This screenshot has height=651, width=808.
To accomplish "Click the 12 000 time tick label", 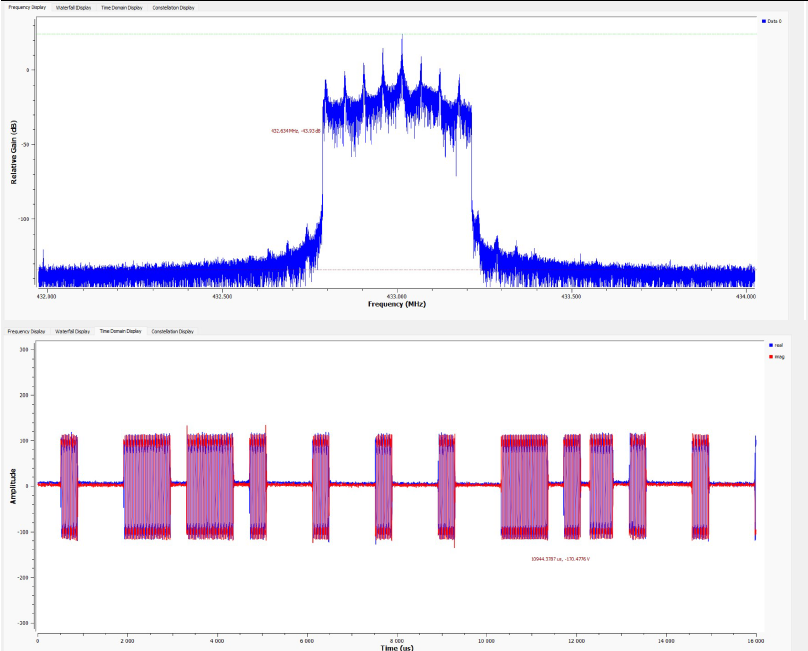I will pos(577,641).
